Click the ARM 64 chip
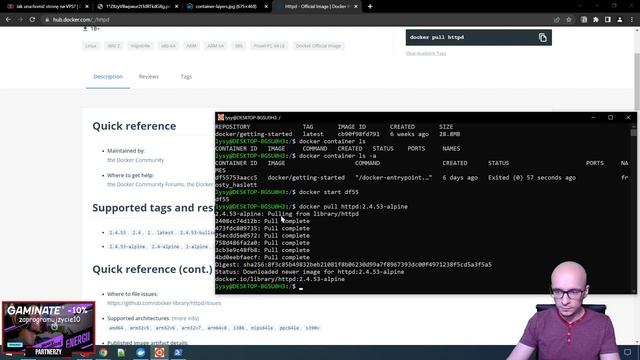The image size is (640, 360). pos(216,46)
